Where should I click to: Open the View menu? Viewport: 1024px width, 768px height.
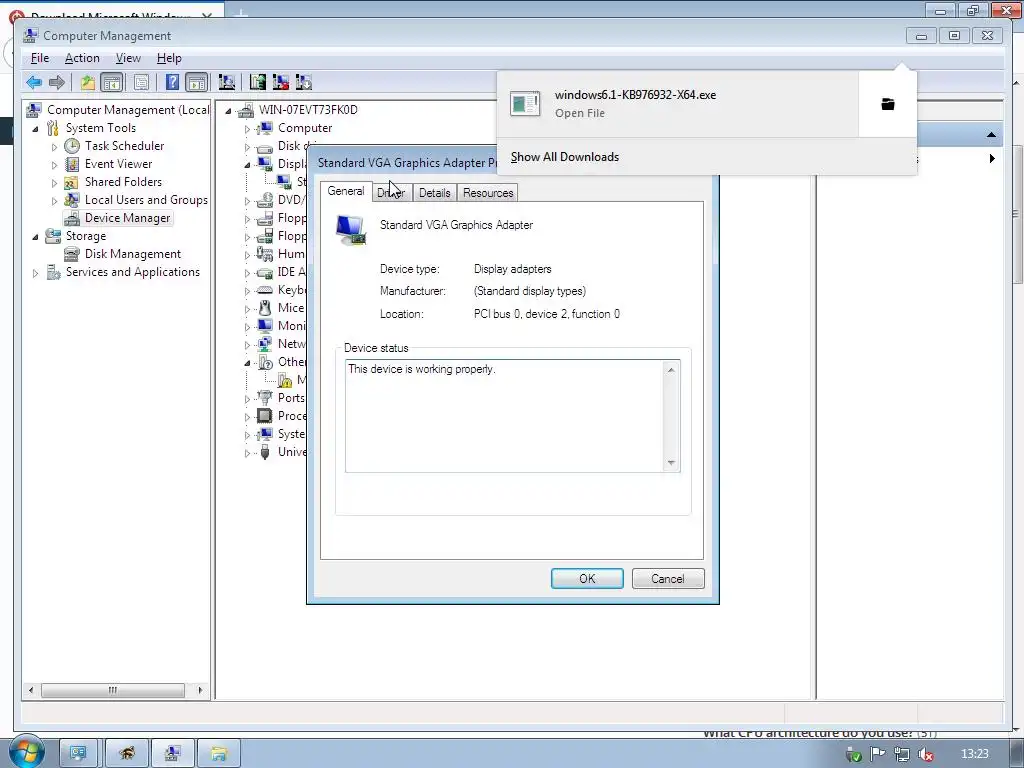click(x=128, y=58)
